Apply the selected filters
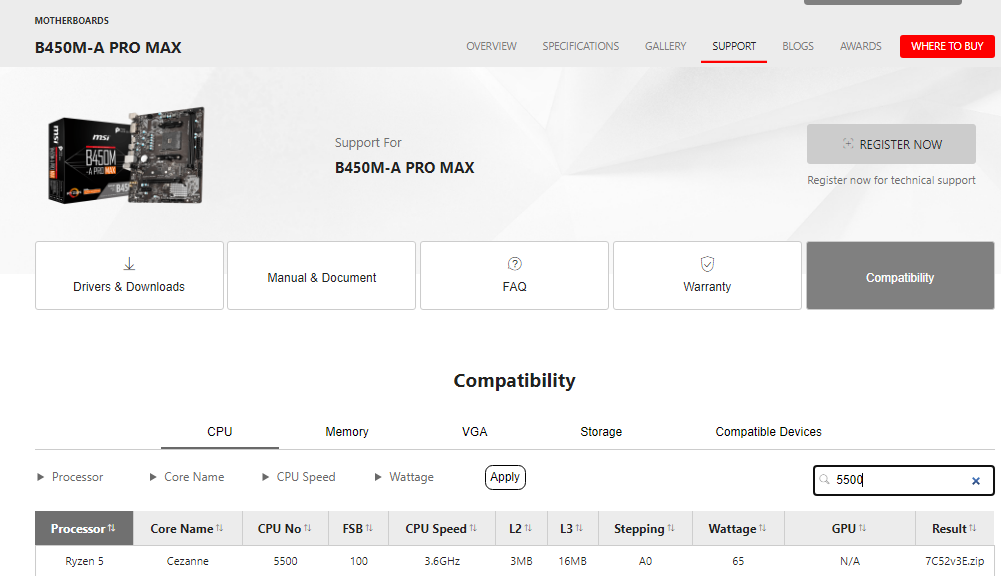Viewport: 1001px width, 576px height. click(x=505, y=477)
